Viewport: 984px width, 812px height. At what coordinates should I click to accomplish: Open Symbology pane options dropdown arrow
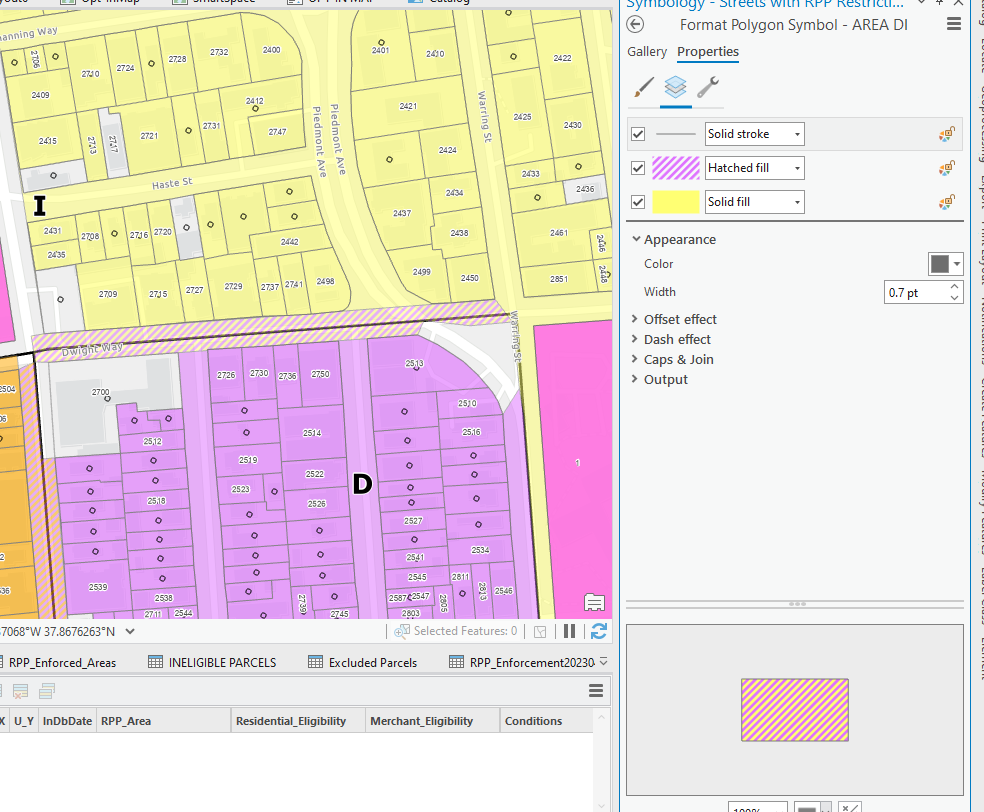coord(921,3)
